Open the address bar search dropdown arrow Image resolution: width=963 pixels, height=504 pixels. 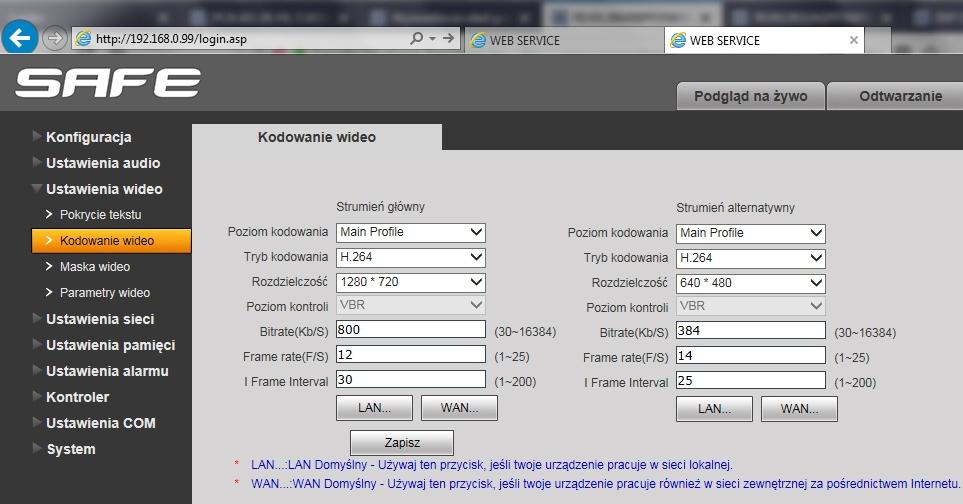coord(432,39)
